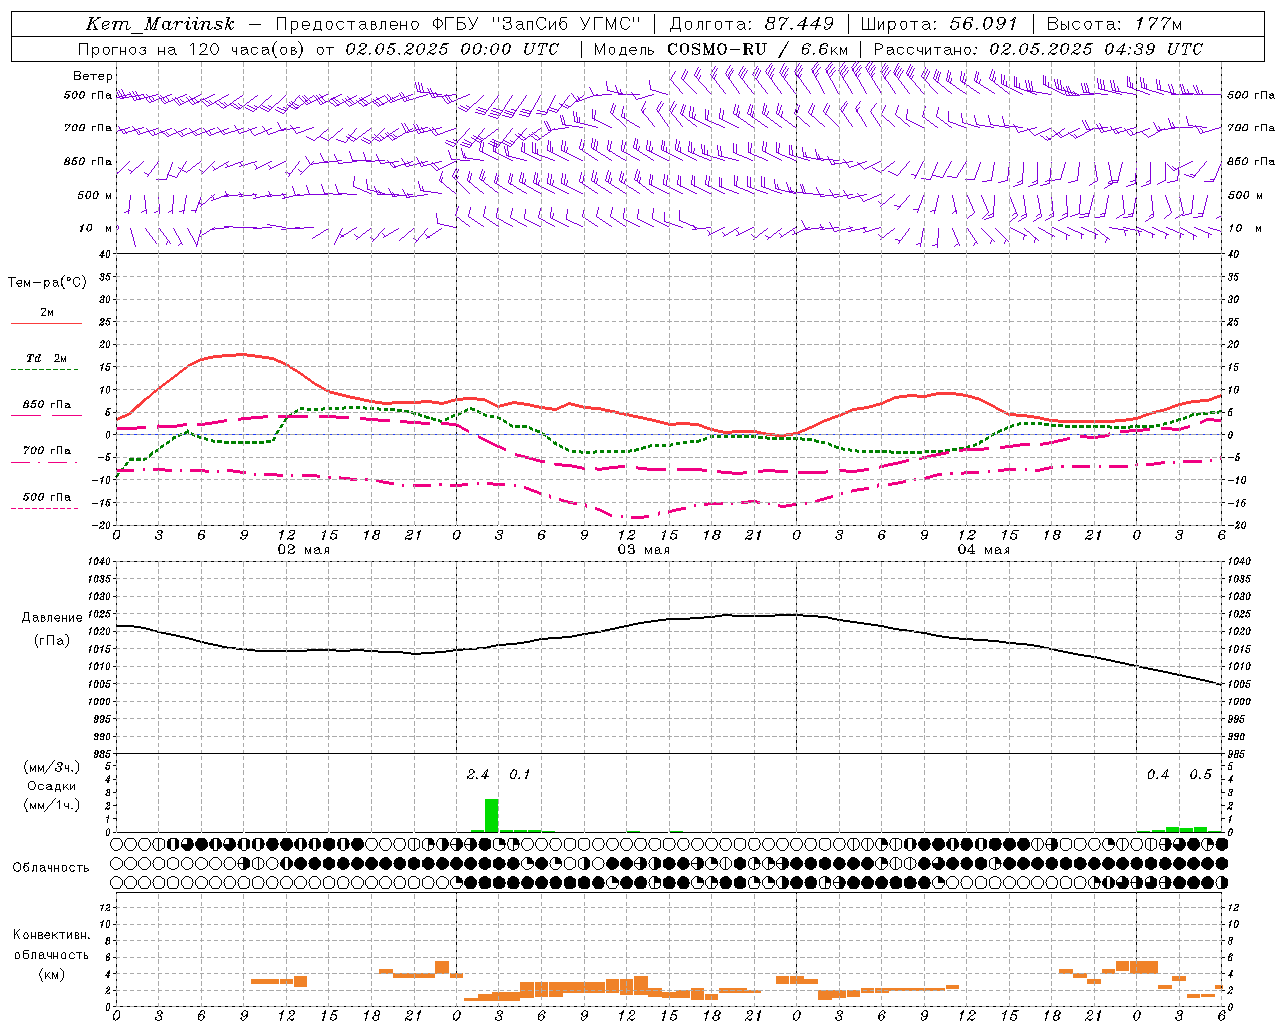Click the "(км)" convective cloud unit label
This screenshot has height=1024, width=1280.
click(x=51, y=974)
